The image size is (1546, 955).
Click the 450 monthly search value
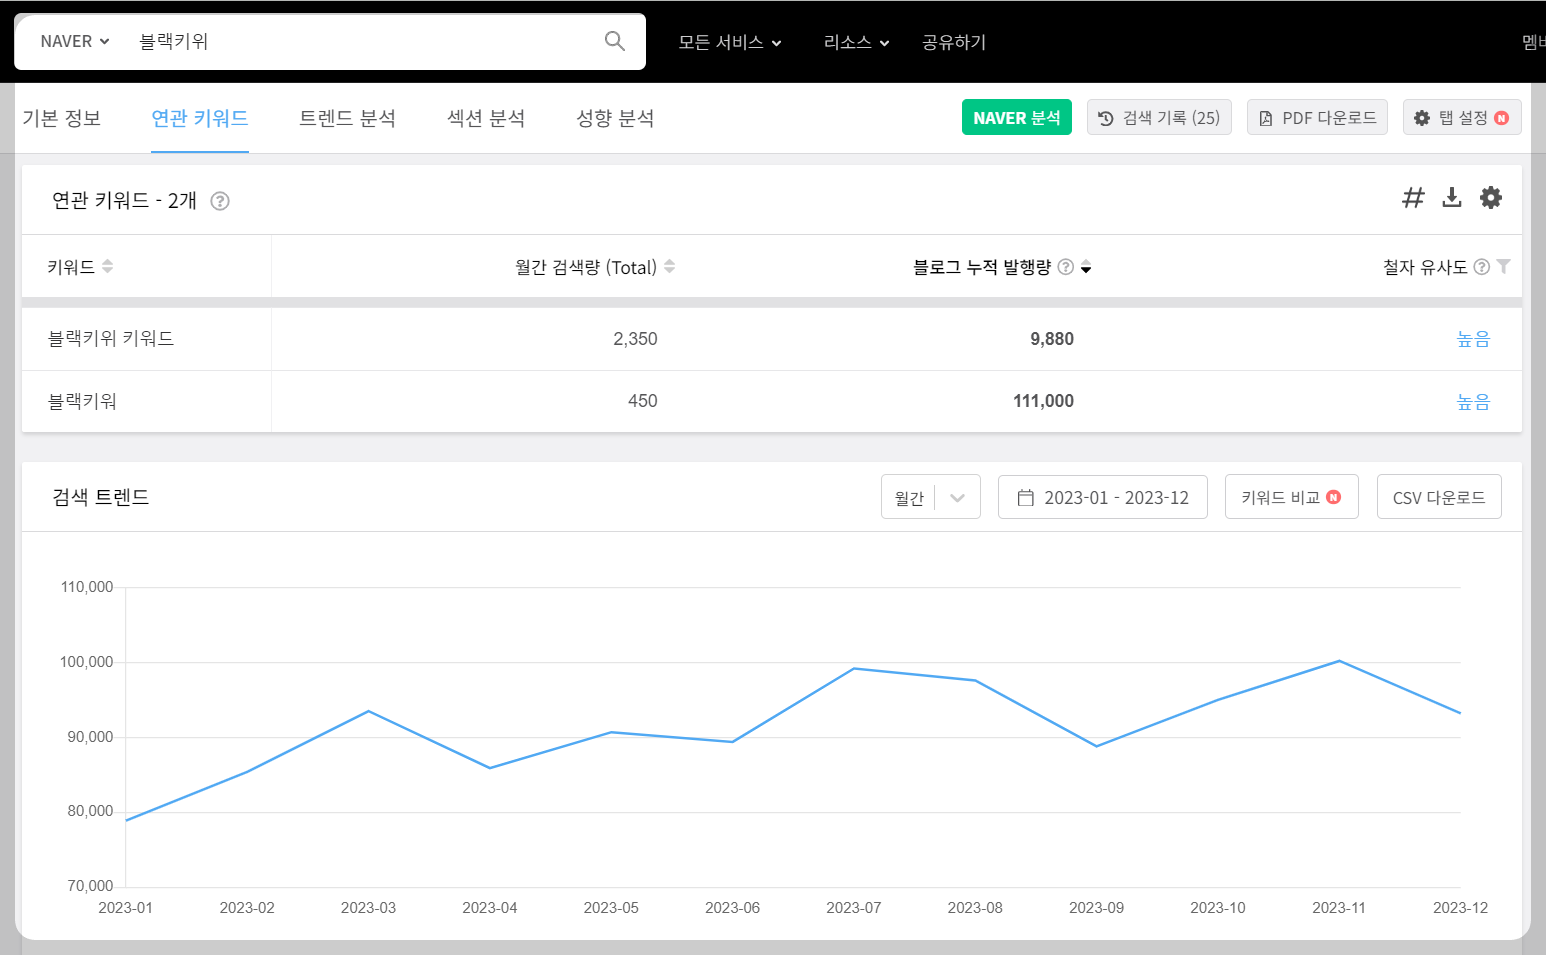(x=642, y=401)
